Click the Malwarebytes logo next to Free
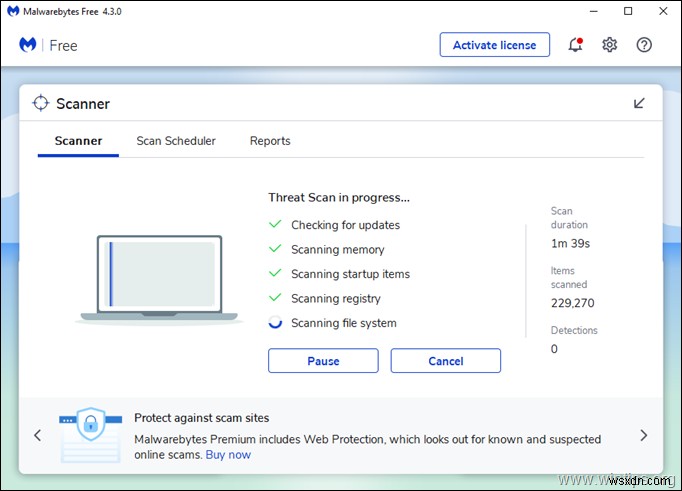The image size is (682, 491). coord(28,45)
